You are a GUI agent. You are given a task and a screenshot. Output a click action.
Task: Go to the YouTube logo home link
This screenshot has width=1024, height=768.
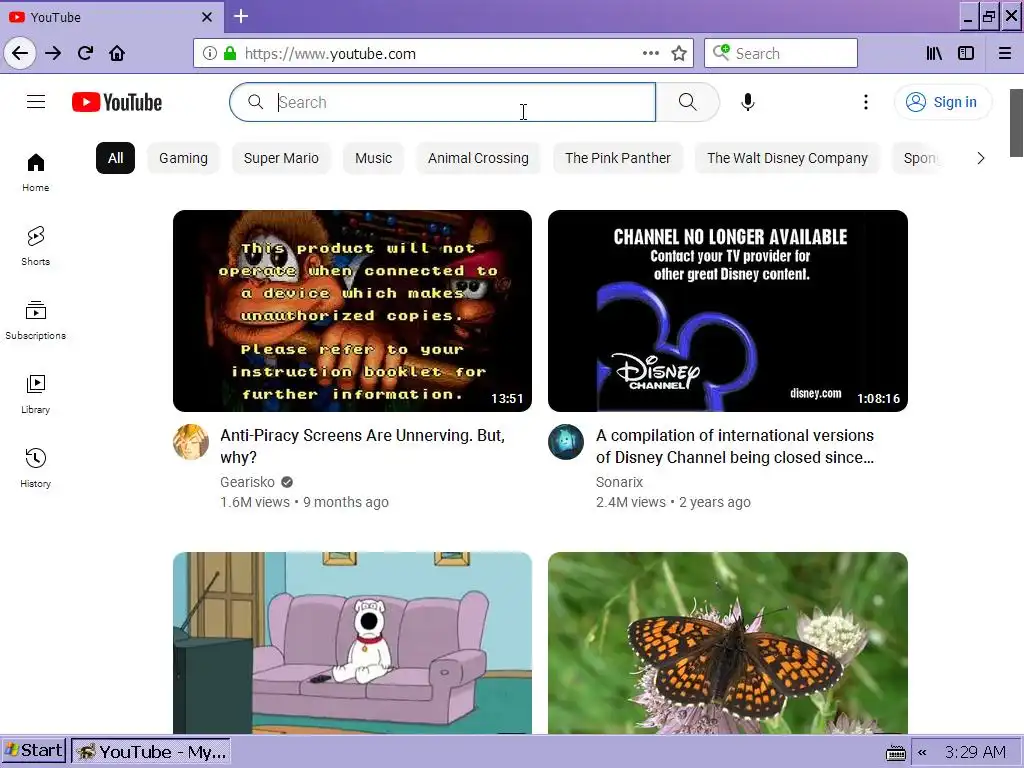pos(117,102)
